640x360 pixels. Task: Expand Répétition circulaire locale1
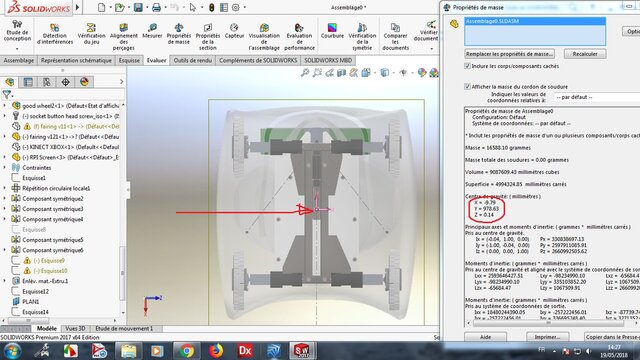5,188
